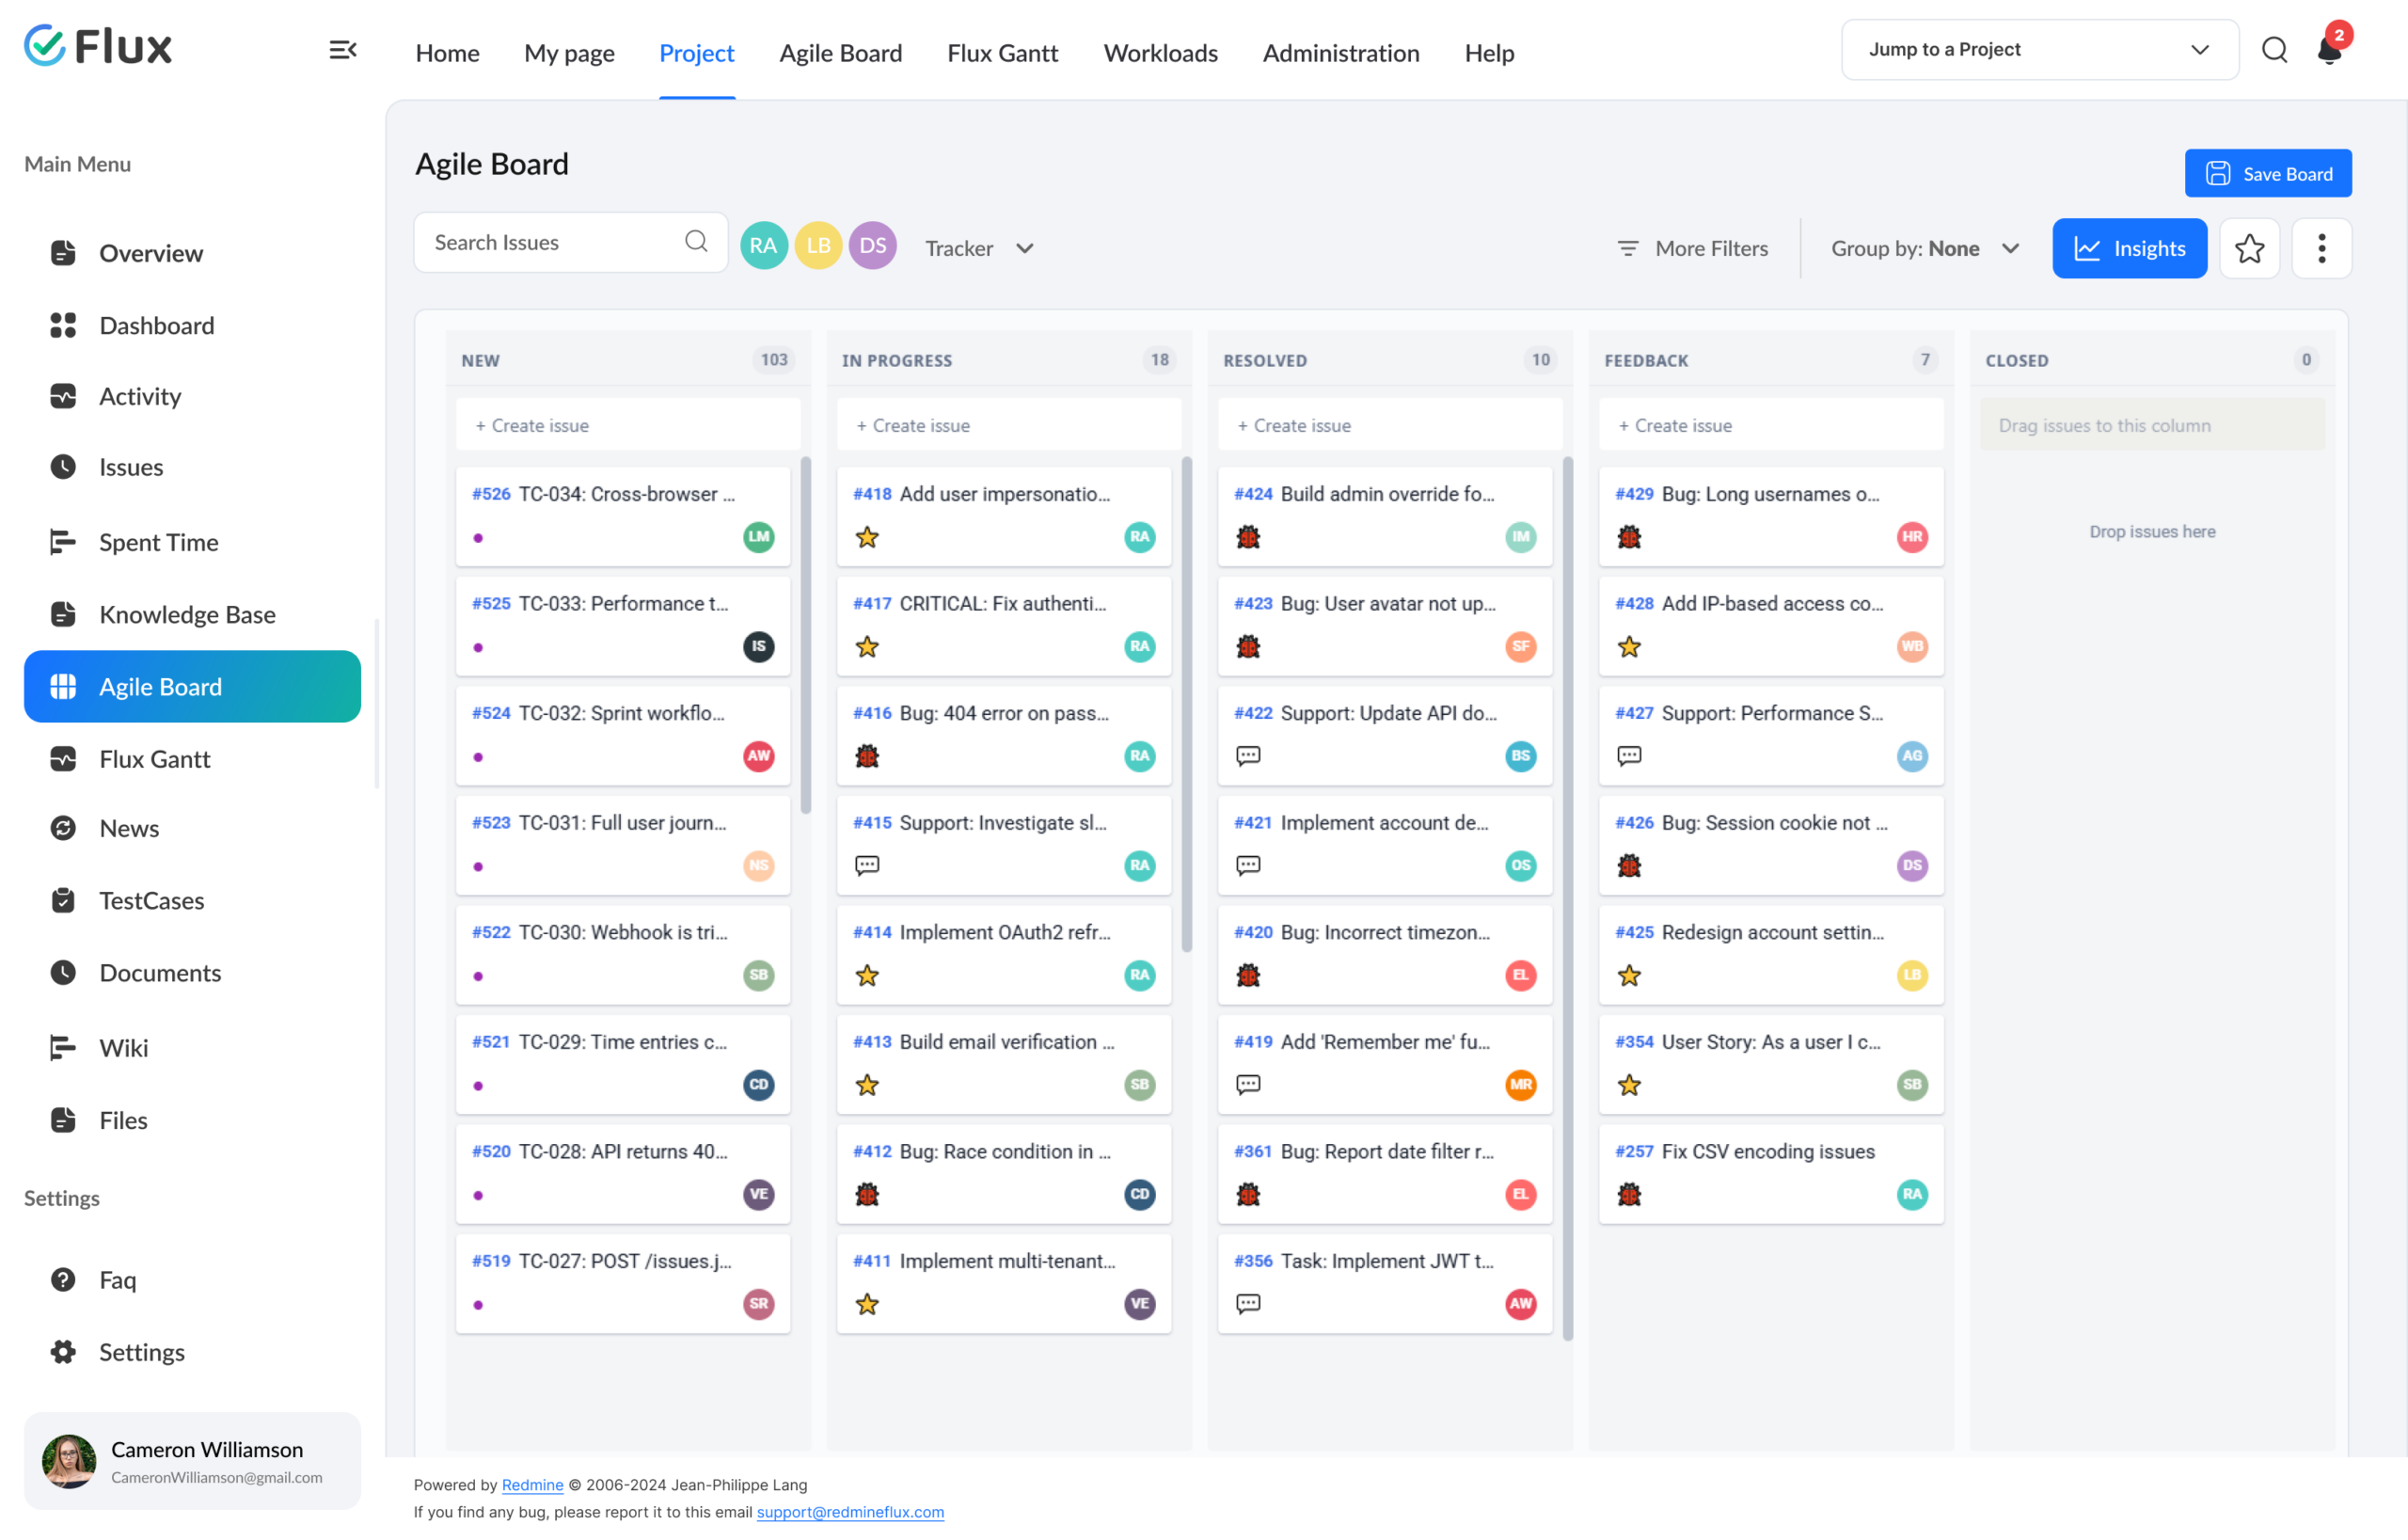Click the NEW column scrollbar
The width and height of the screenshot is (2408, 1540).
coord(806,635)
